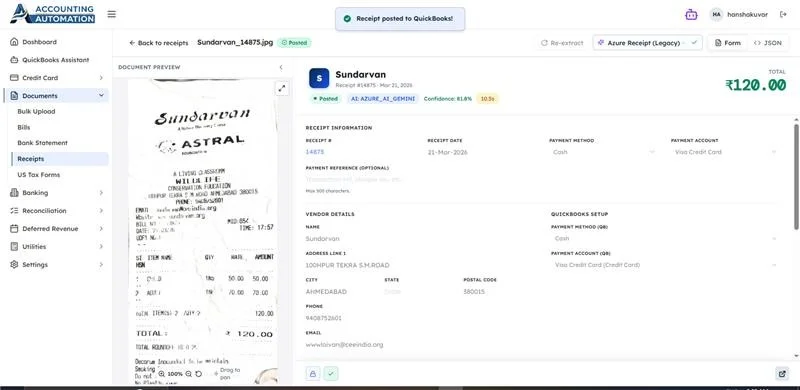Image resolution: width=800 pixels, height=390 pixels.
Task: Reset the document preview rotation
Action: [198, 374]
